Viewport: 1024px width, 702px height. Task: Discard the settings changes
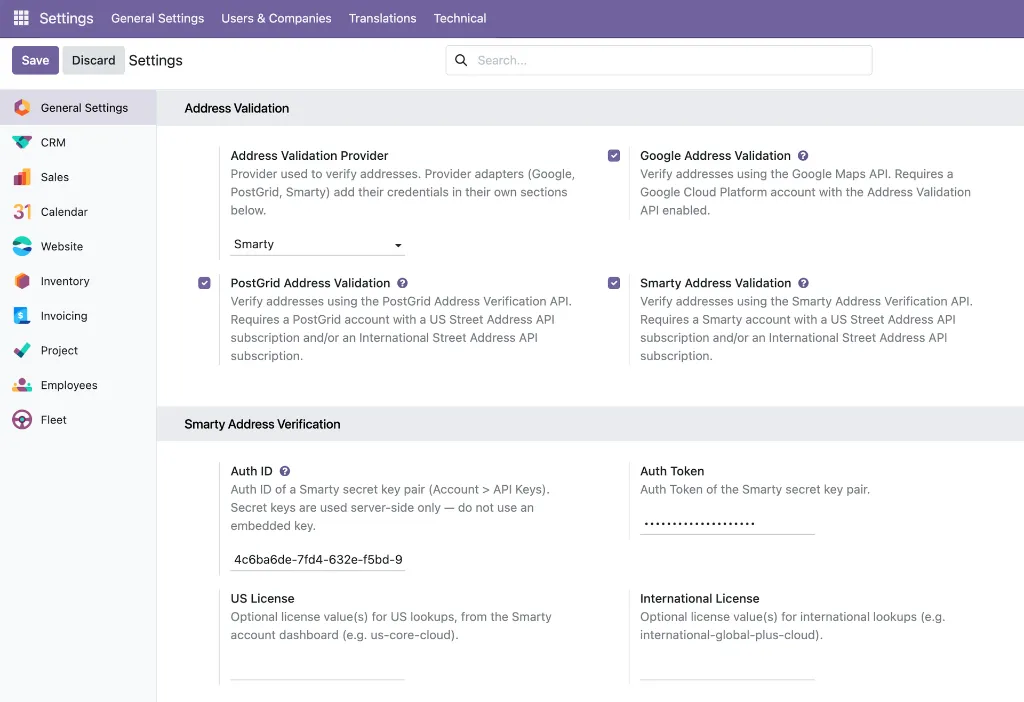coord(93,60)
